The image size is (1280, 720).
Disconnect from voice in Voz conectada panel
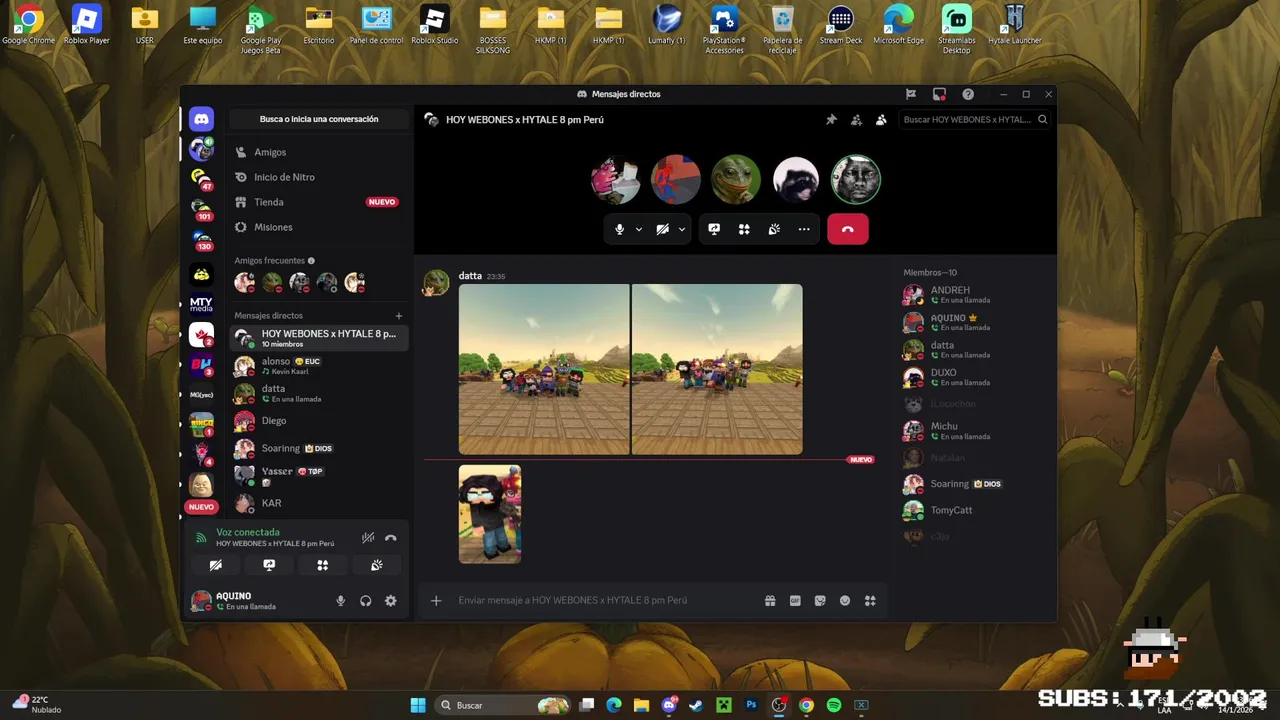click(391, 538)
